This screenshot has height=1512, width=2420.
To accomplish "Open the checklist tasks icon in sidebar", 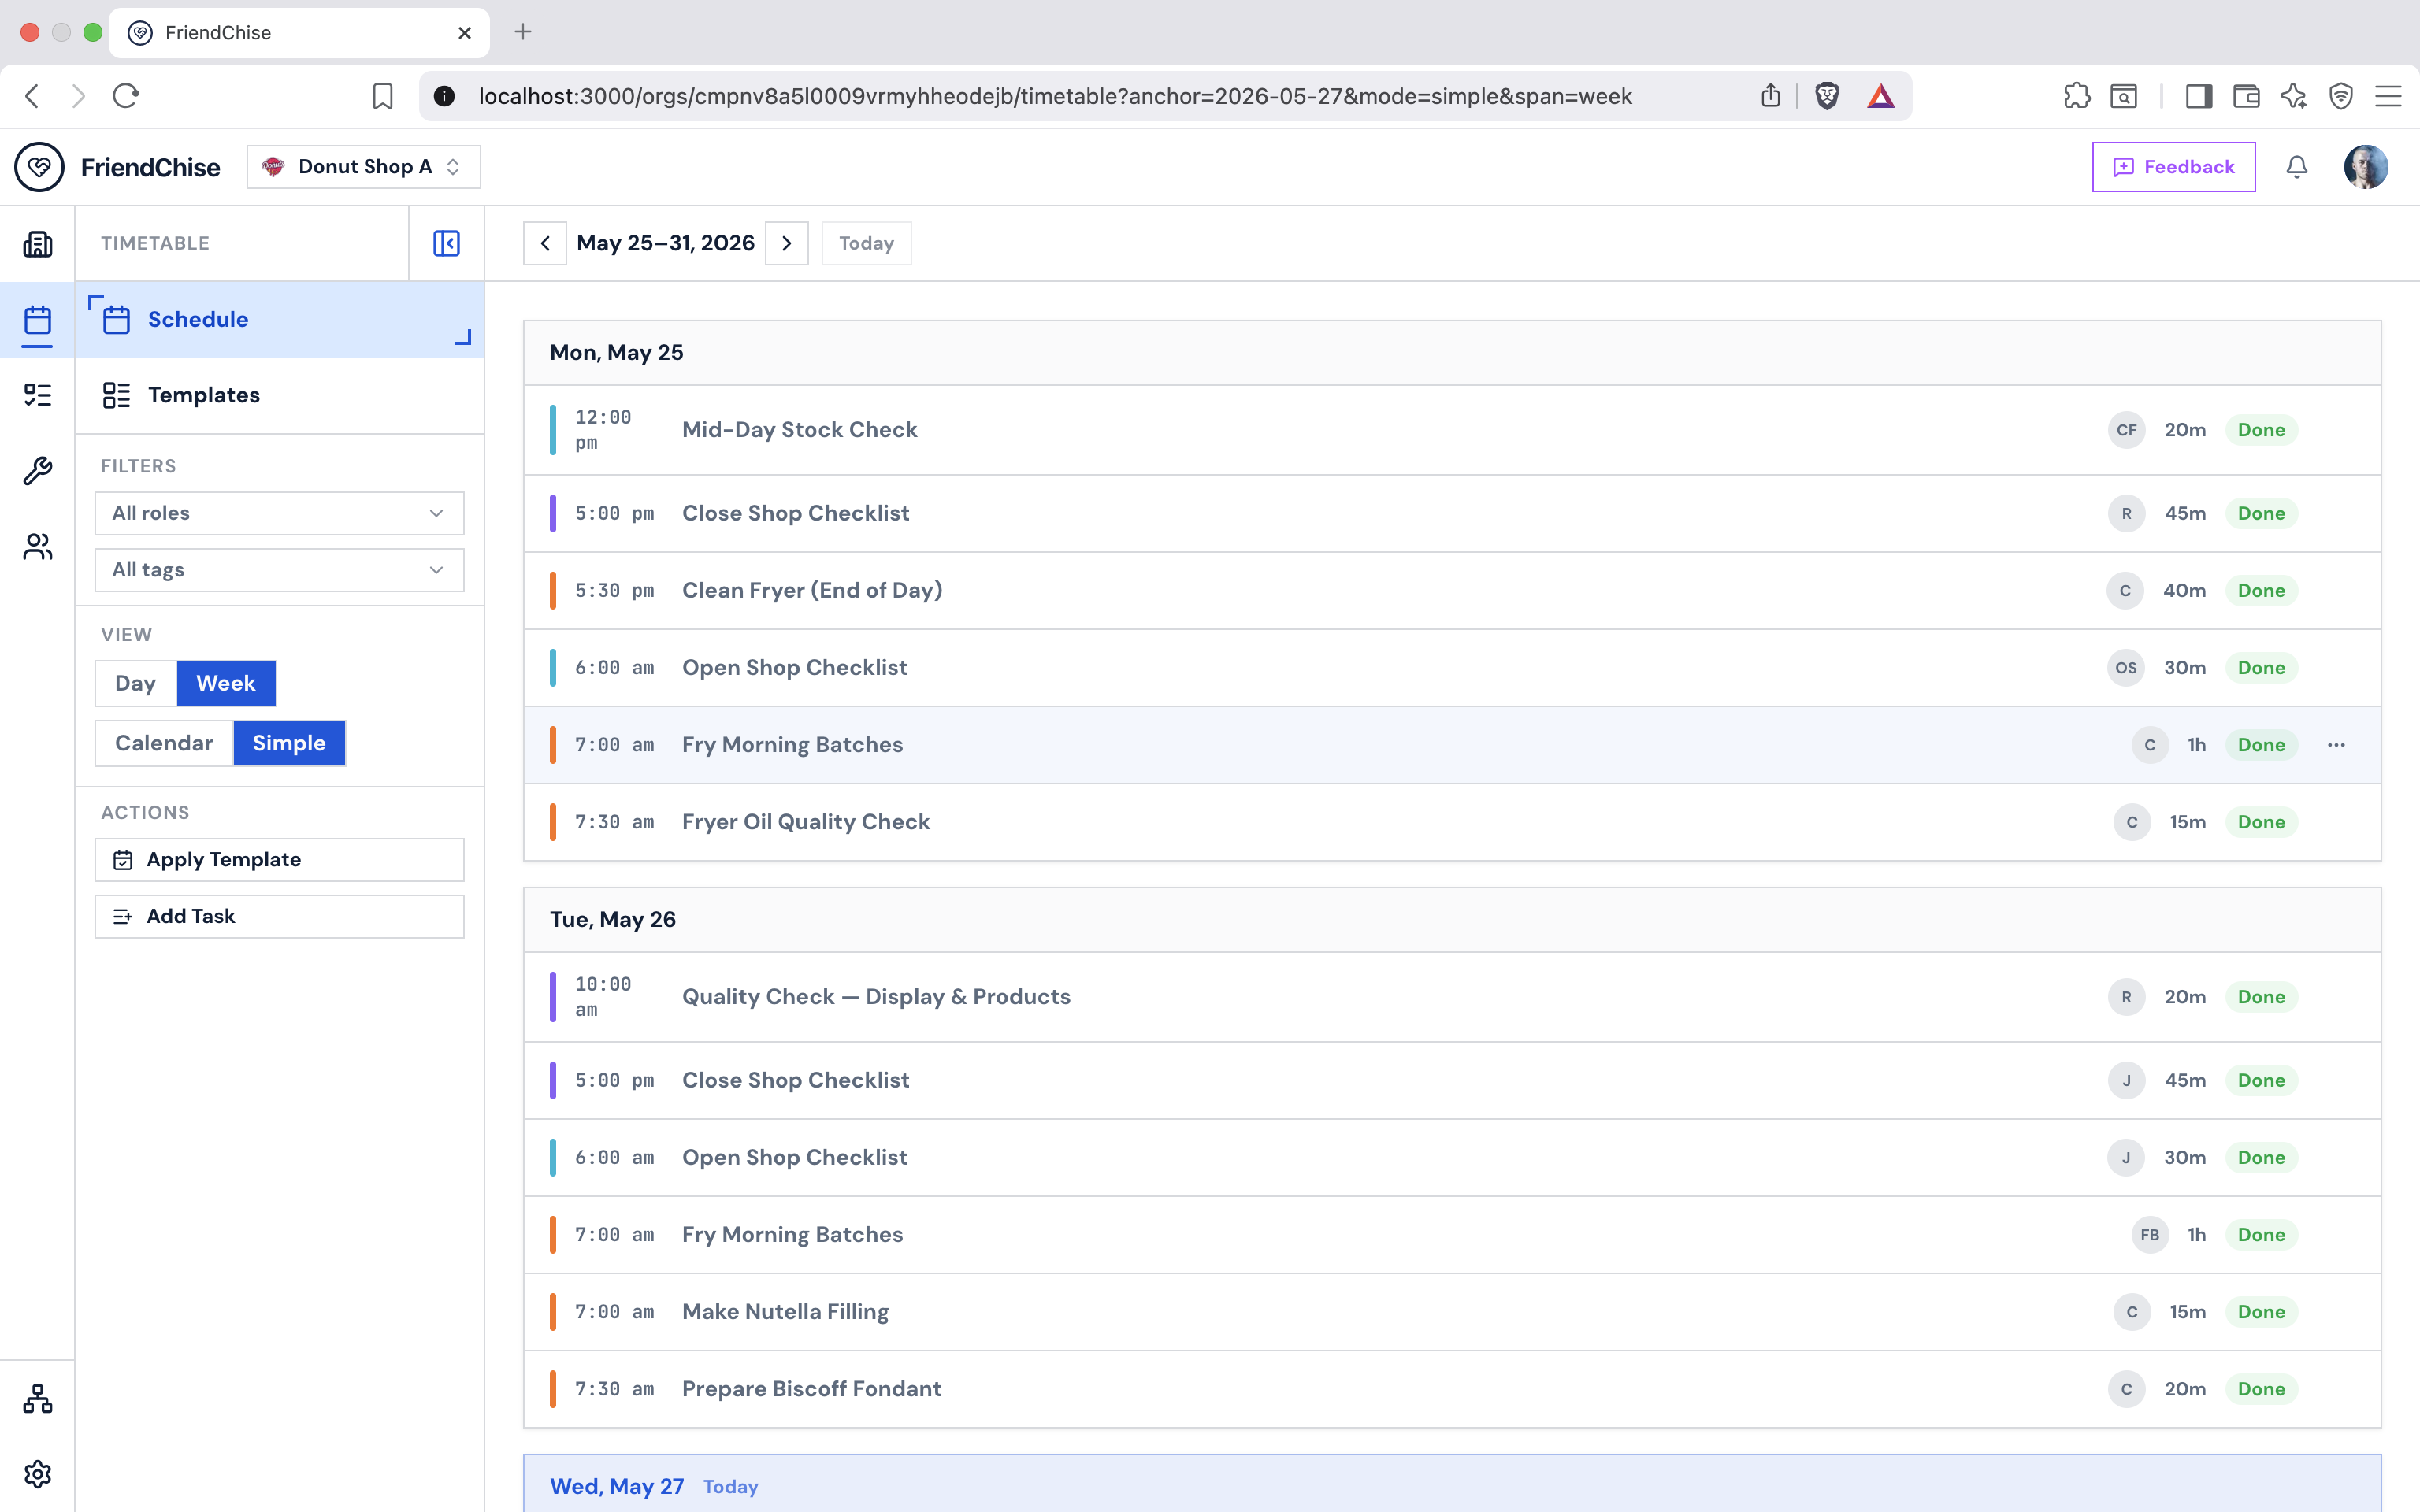I will pos(37,395).
